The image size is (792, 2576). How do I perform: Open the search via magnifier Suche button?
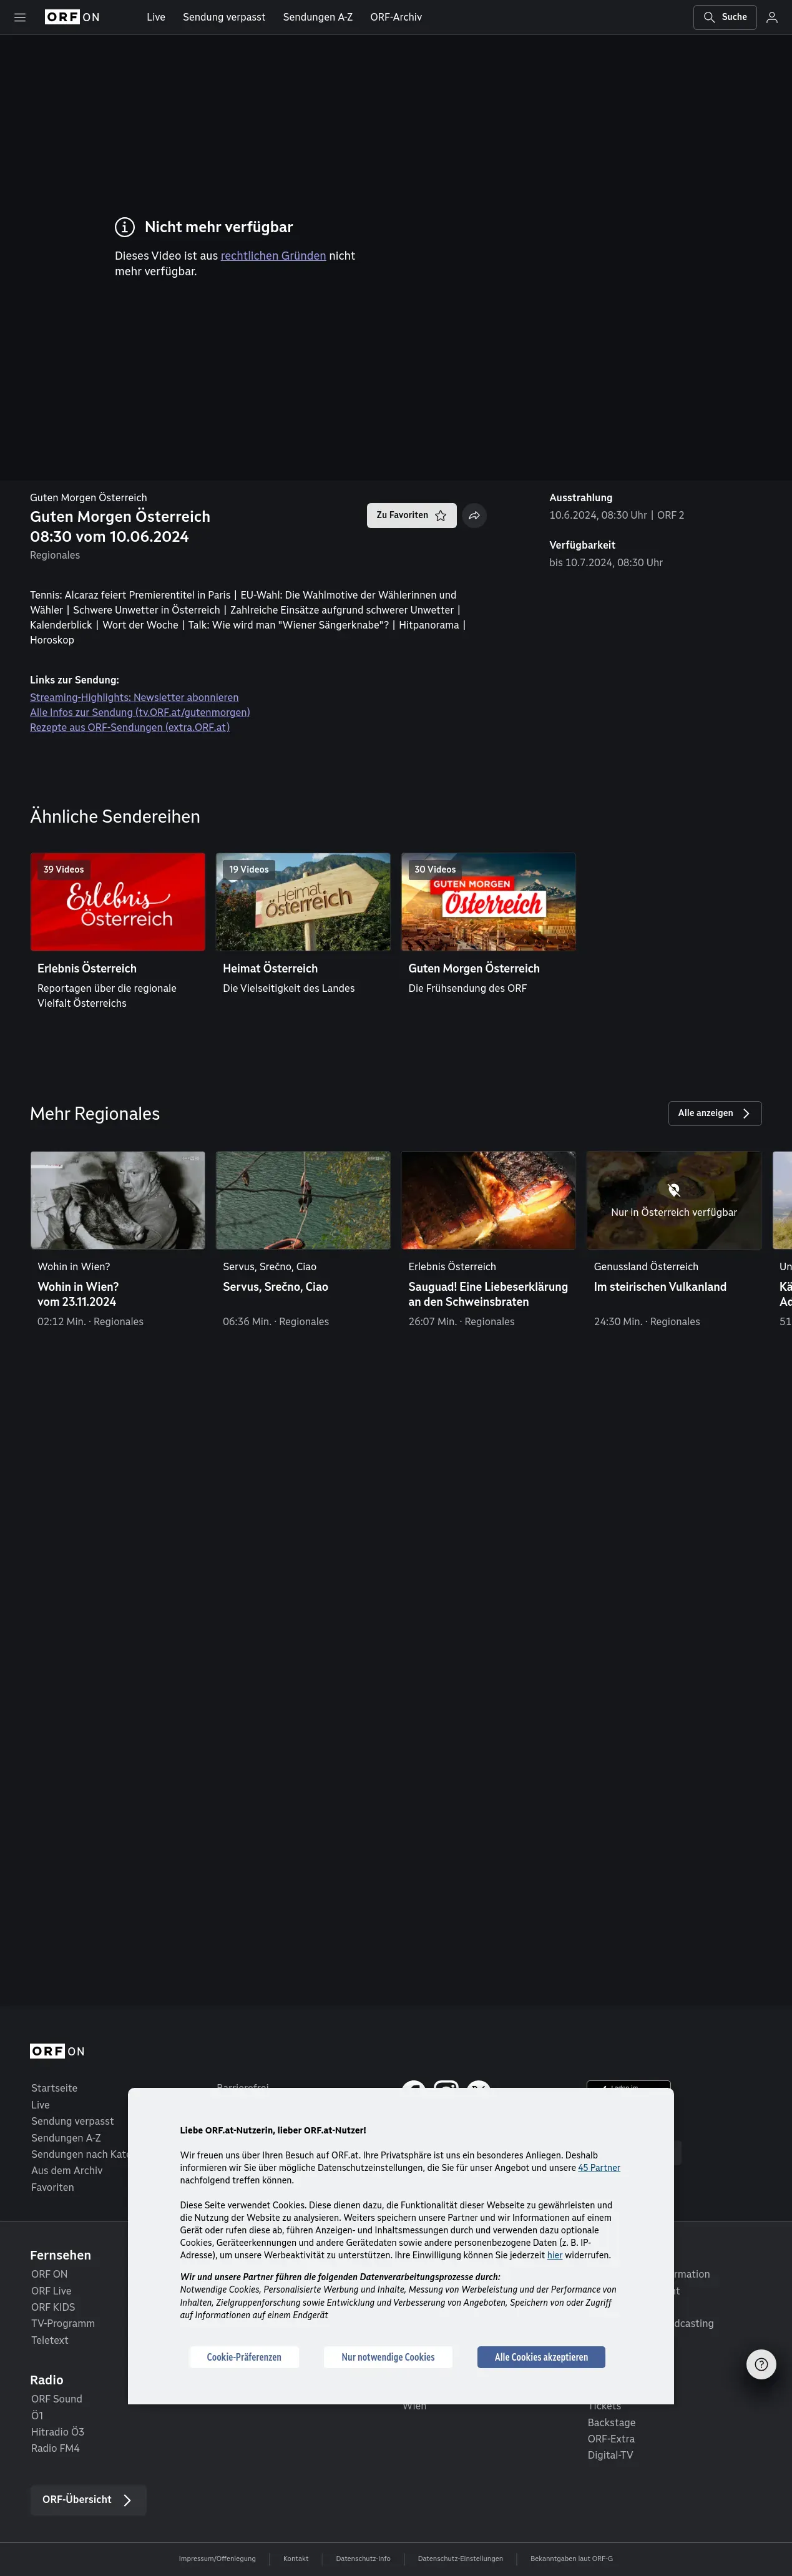(x=725, y=17)
